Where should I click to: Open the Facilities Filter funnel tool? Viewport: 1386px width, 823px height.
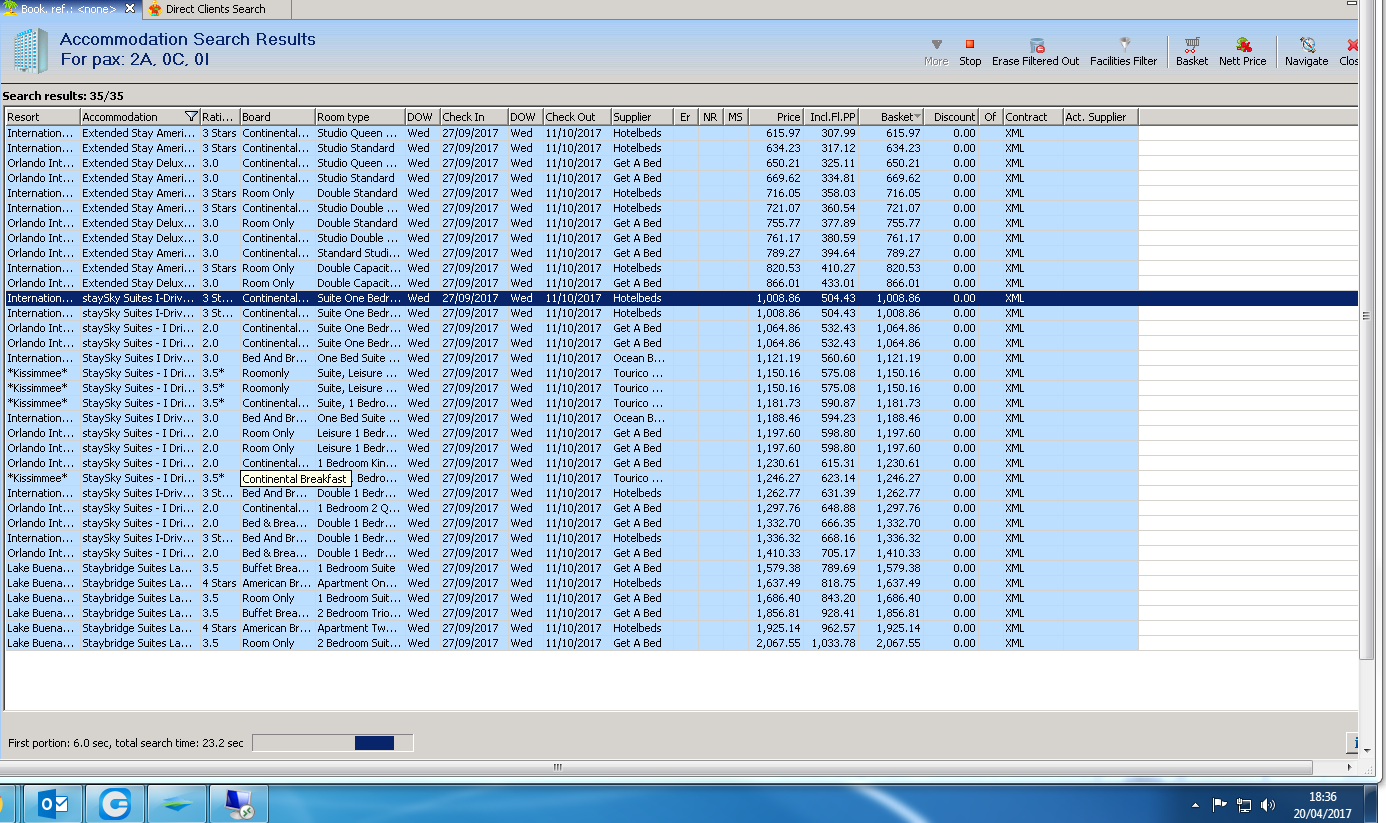1123,52
